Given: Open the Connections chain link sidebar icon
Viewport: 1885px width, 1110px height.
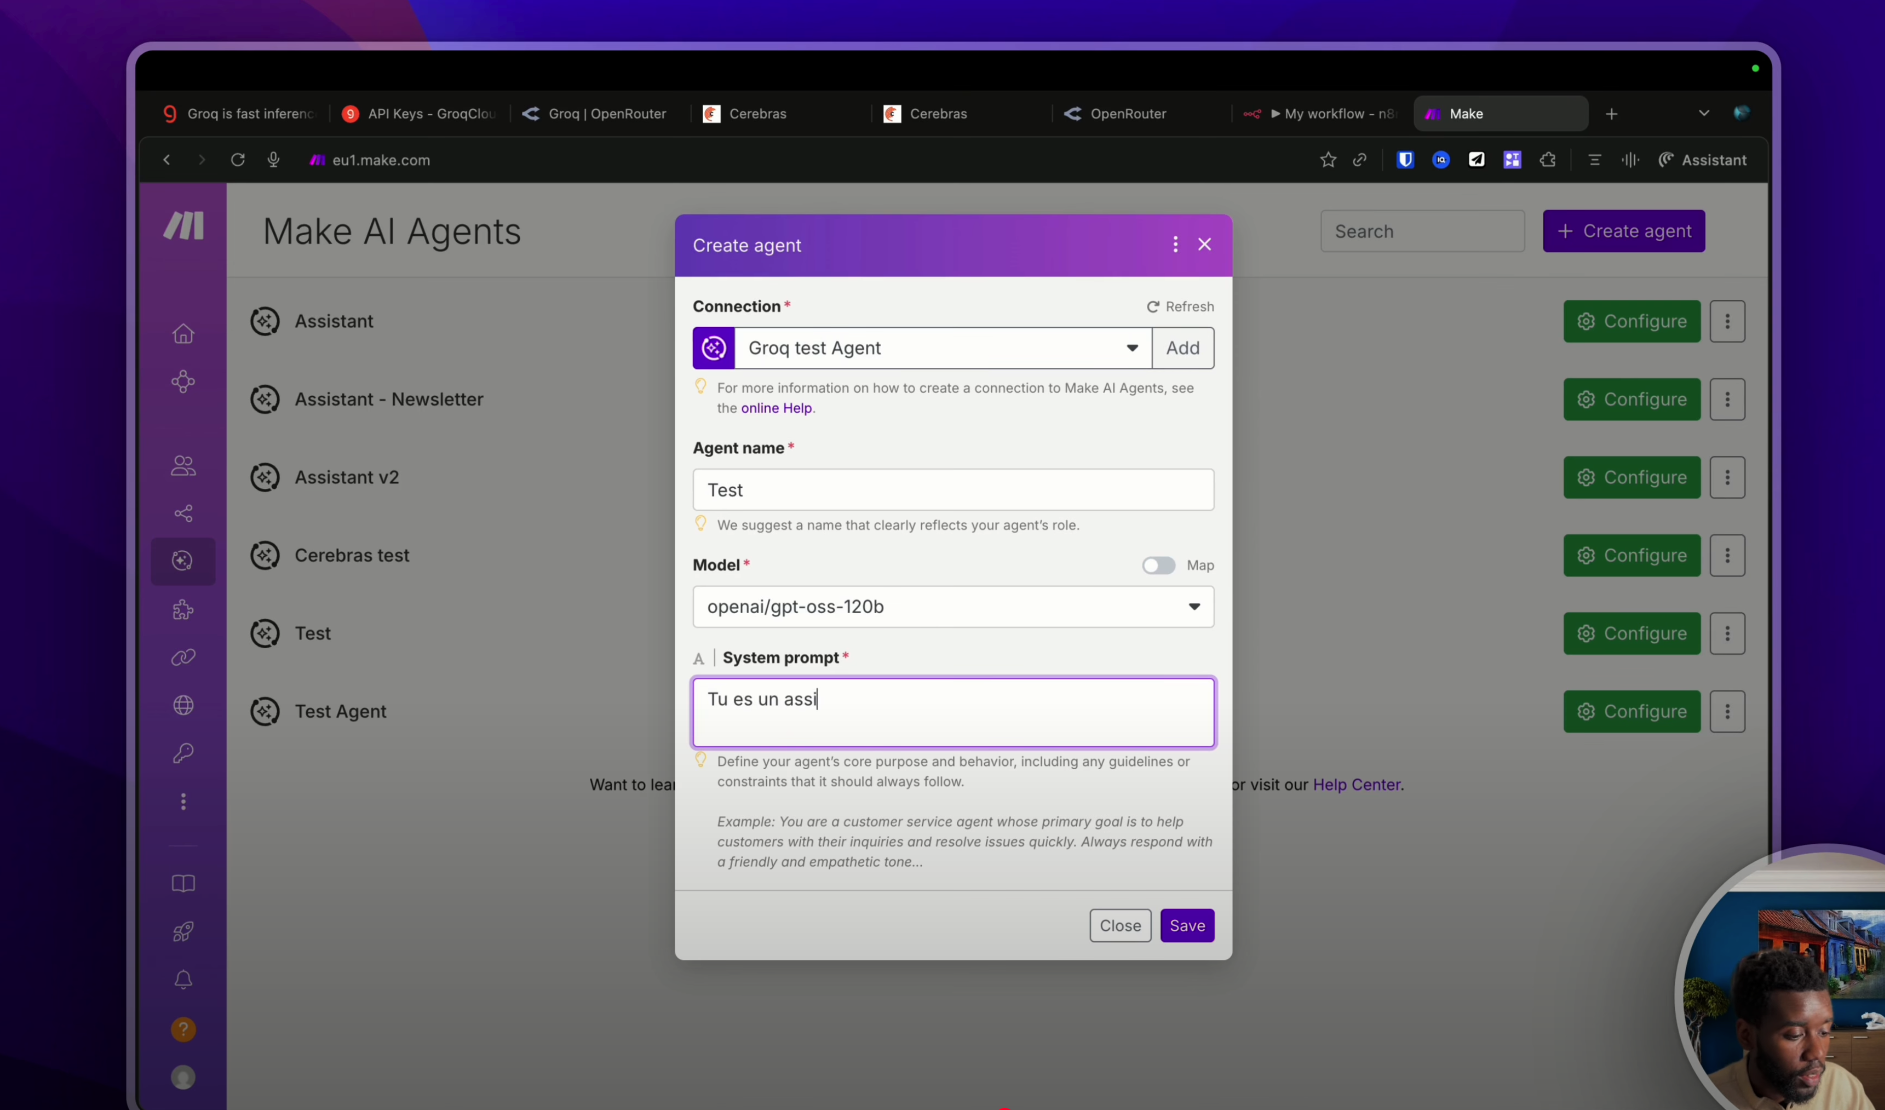Looking at the screenshot, I should tap(183, 657).
